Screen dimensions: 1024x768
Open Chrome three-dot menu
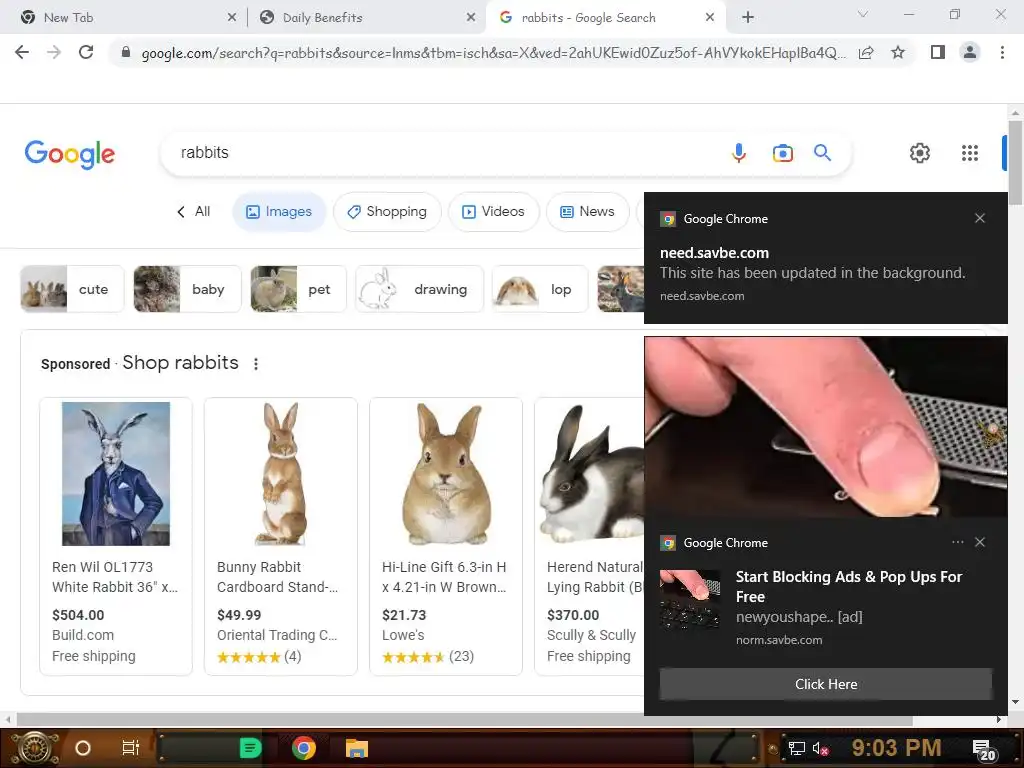tap(1002, 52)
